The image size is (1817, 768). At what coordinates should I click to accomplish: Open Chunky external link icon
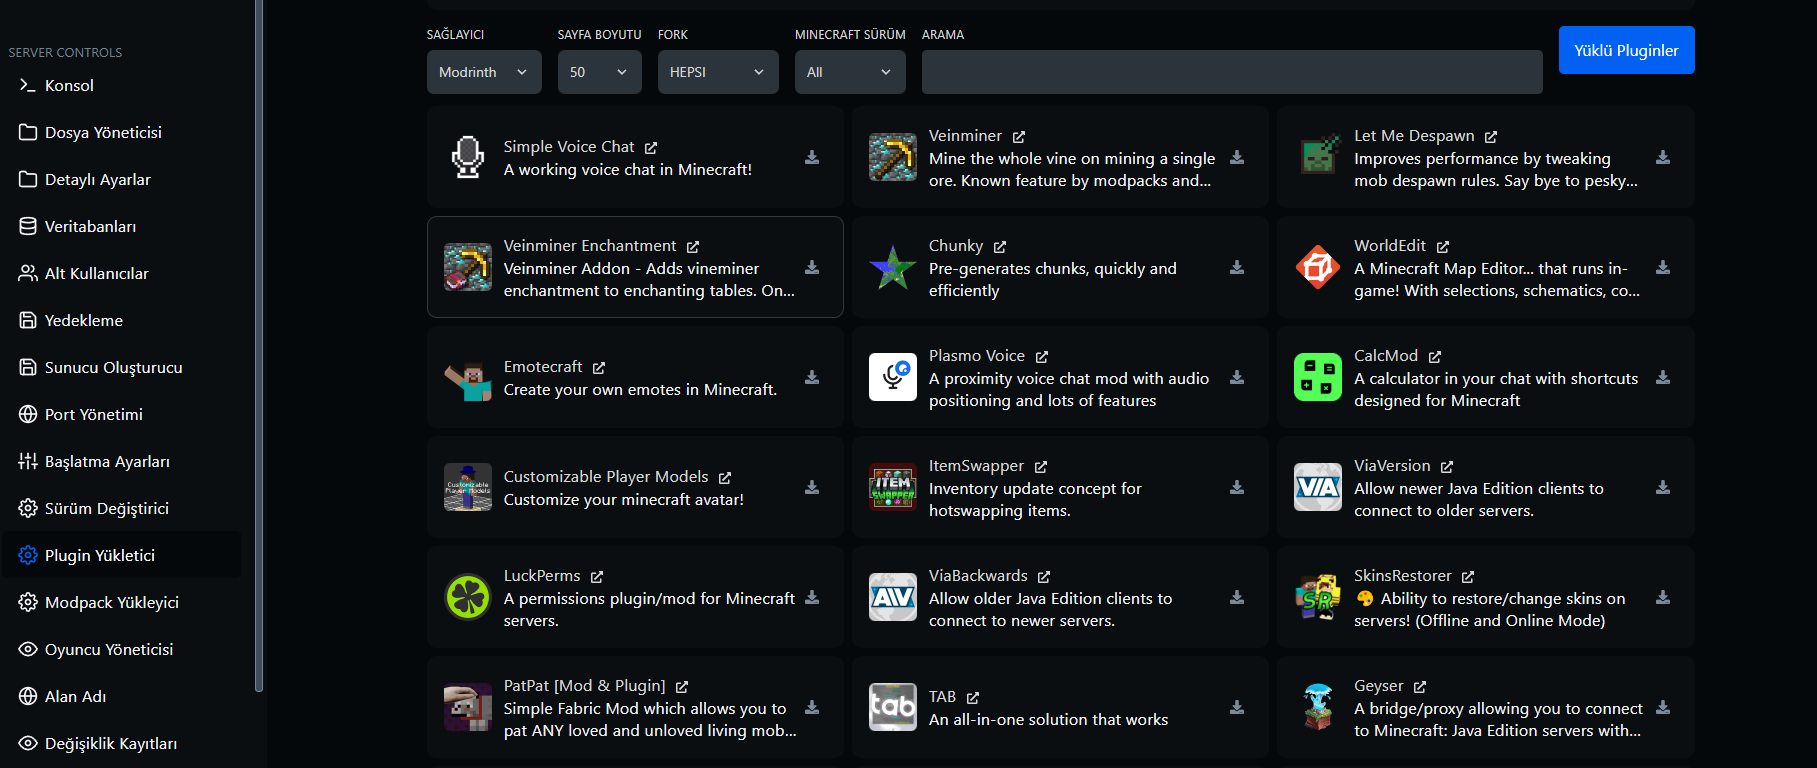point(1000,246)
